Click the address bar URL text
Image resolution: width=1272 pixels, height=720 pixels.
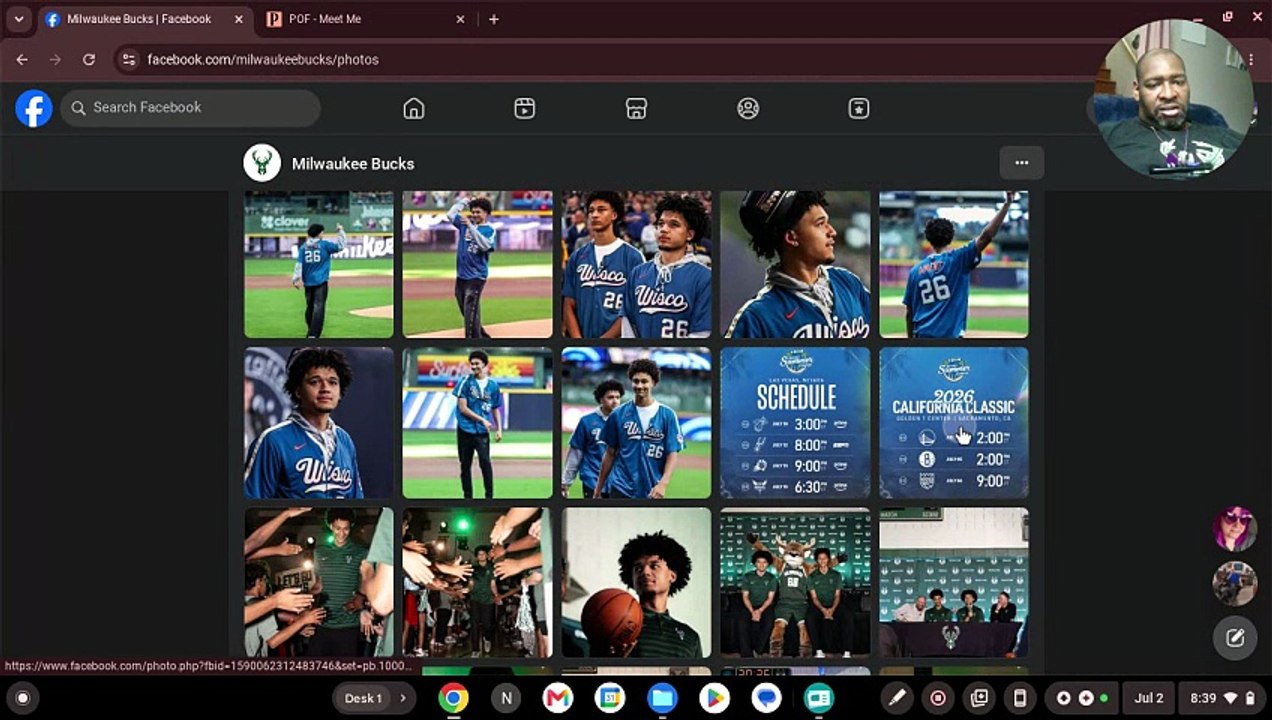(x=263, y=60)
